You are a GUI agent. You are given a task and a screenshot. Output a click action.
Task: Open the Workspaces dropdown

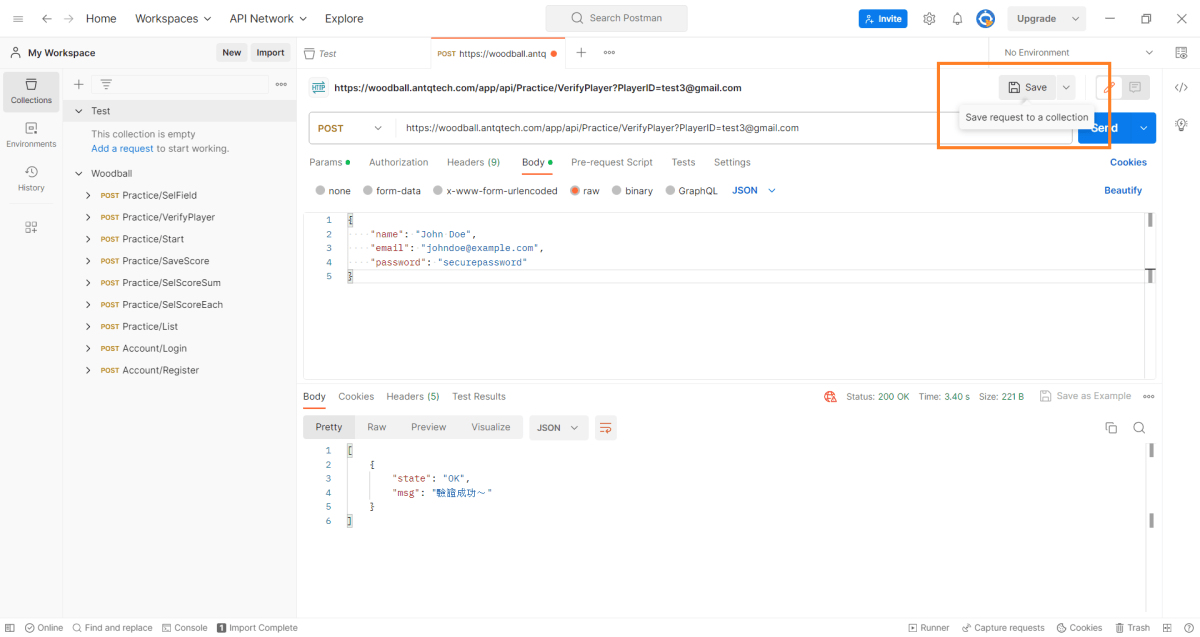point(173,18)
